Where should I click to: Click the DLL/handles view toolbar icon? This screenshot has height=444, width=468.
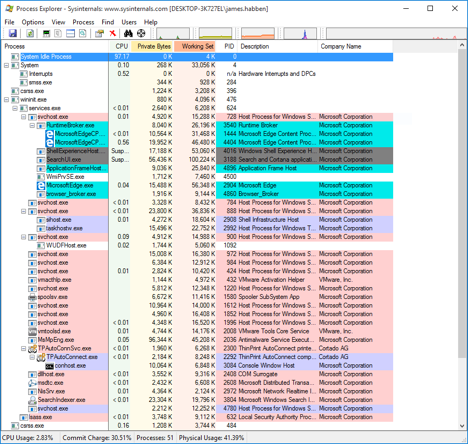82,33
